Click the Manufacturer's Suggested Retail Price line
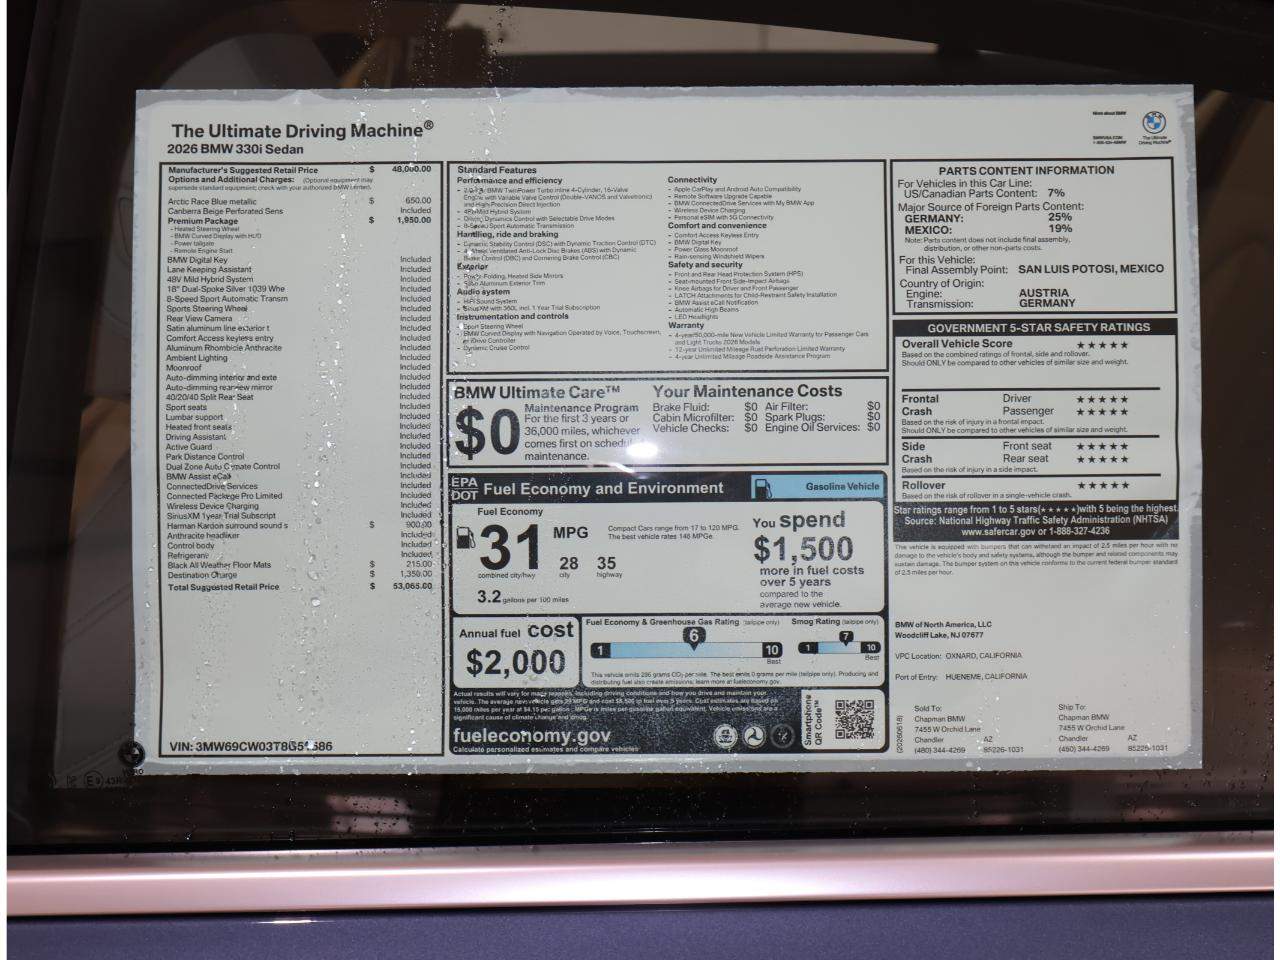This screenshot has height=960, width=1280. pyautogui.click(x=299, y=170)
